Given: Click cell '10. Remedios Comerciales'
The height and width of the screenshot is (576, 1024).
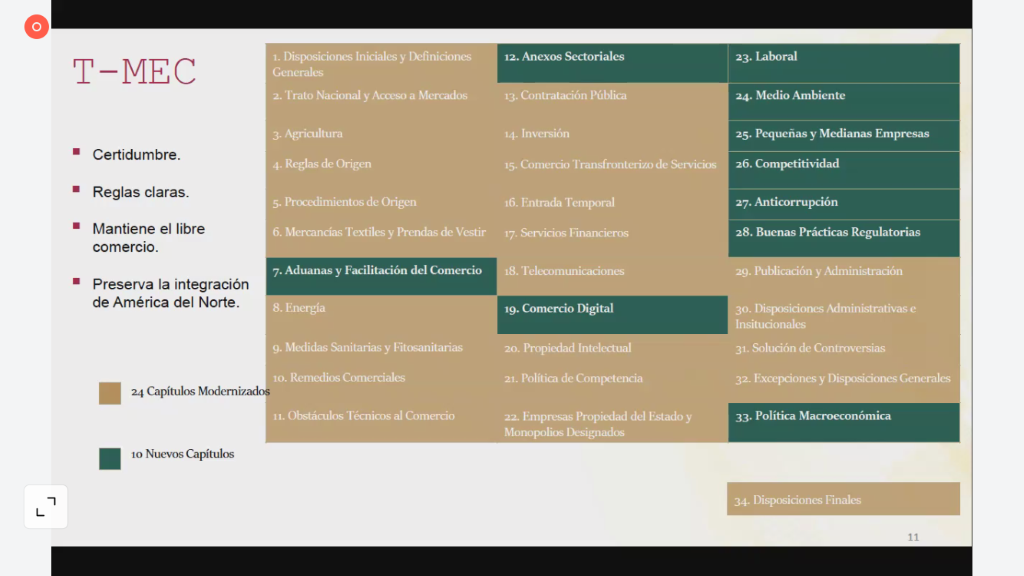Looking at the screenshot, I should point(381,383).
